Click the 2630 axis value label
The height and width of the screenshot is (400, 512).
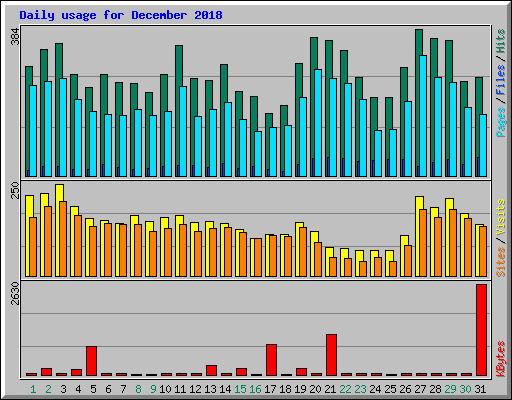15,293
